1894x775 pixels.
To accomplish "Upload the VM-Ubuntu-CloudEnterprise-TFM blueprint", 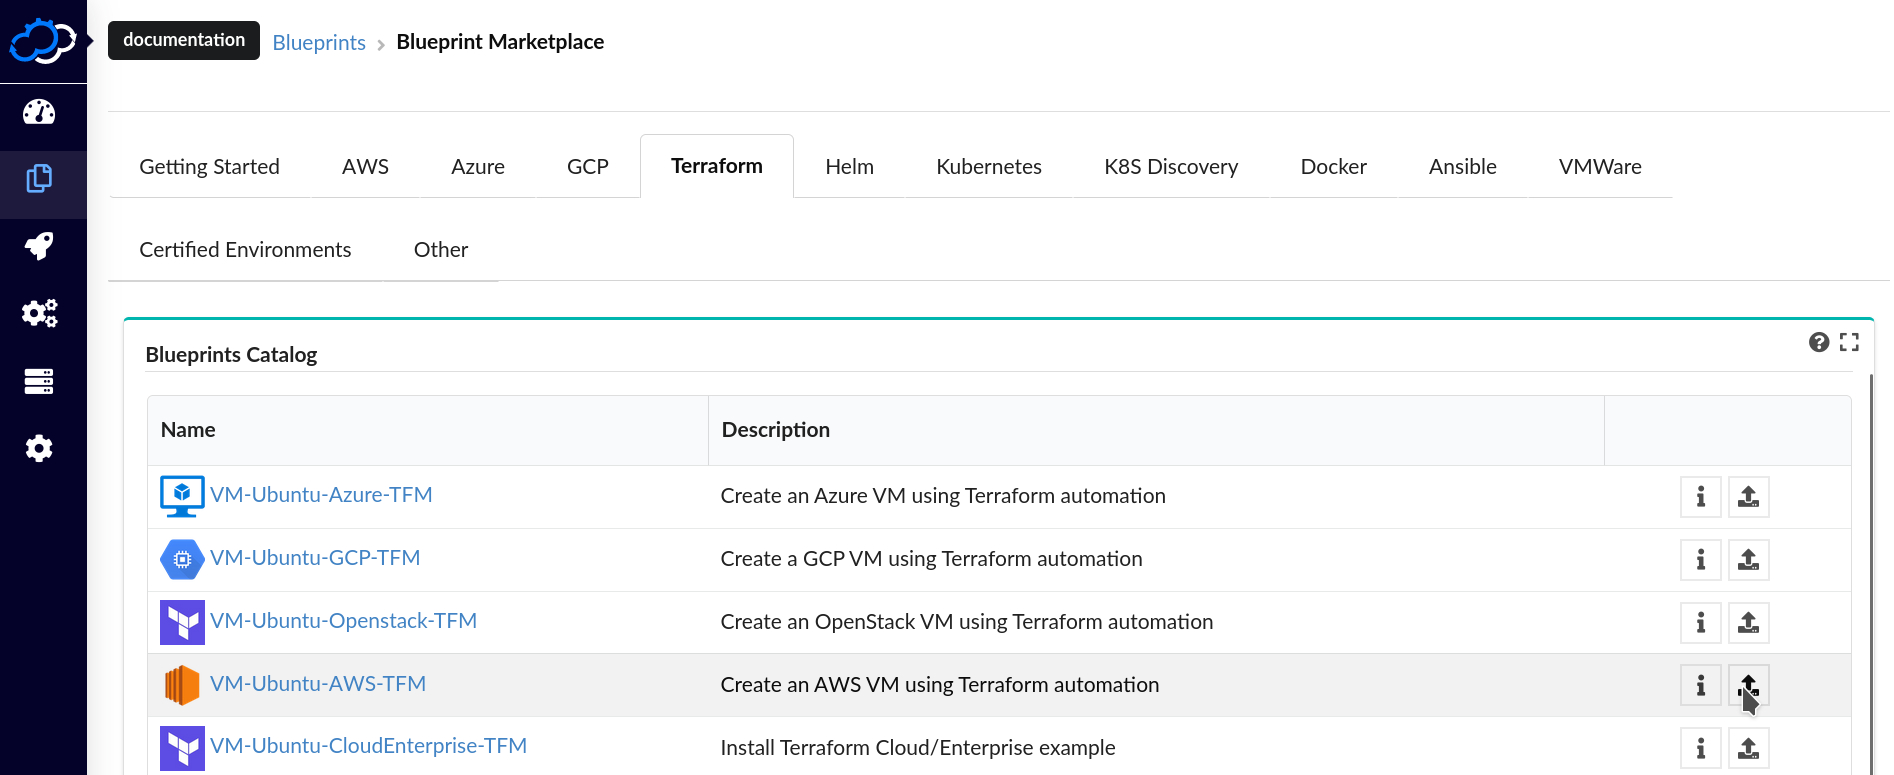I will click(x=1748, y=748).
